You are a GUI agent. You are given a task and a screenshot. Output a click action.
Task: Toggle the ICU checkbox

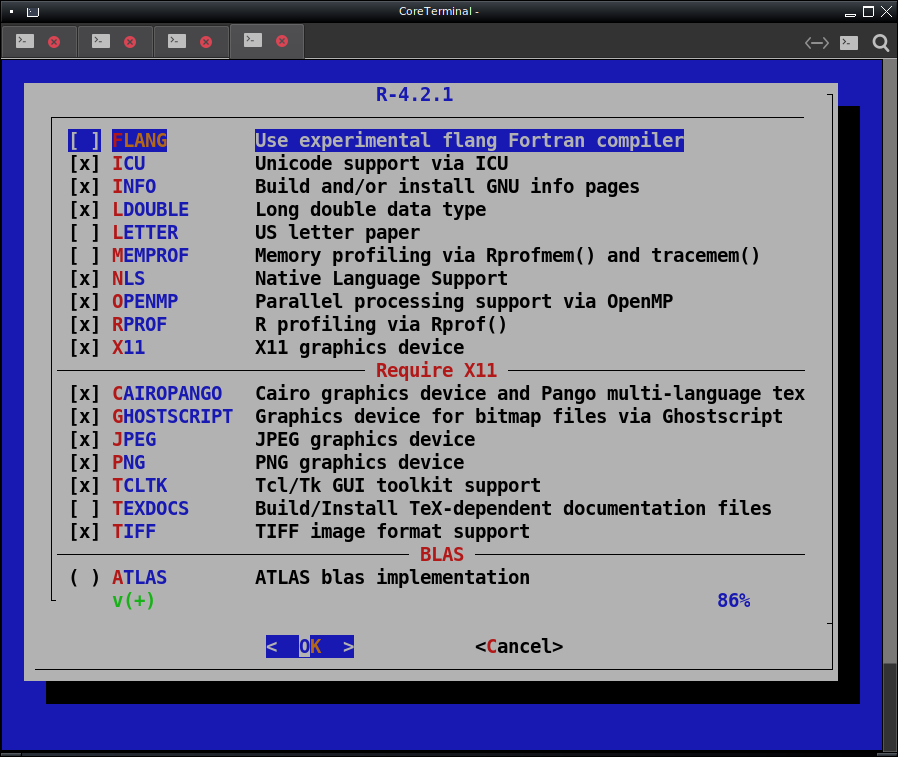[84, 164]
